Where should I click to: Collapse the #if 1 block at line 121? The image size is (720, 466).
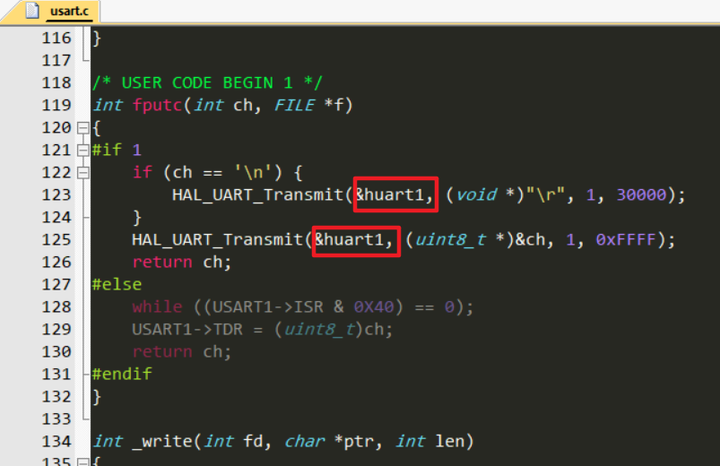pos(83,150)
